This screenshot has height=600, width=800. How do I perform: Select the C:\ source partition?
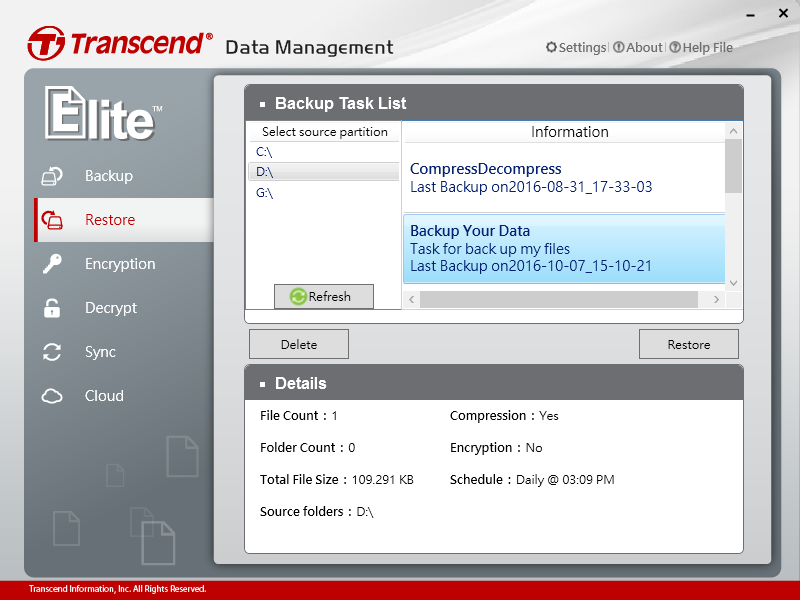264,152
